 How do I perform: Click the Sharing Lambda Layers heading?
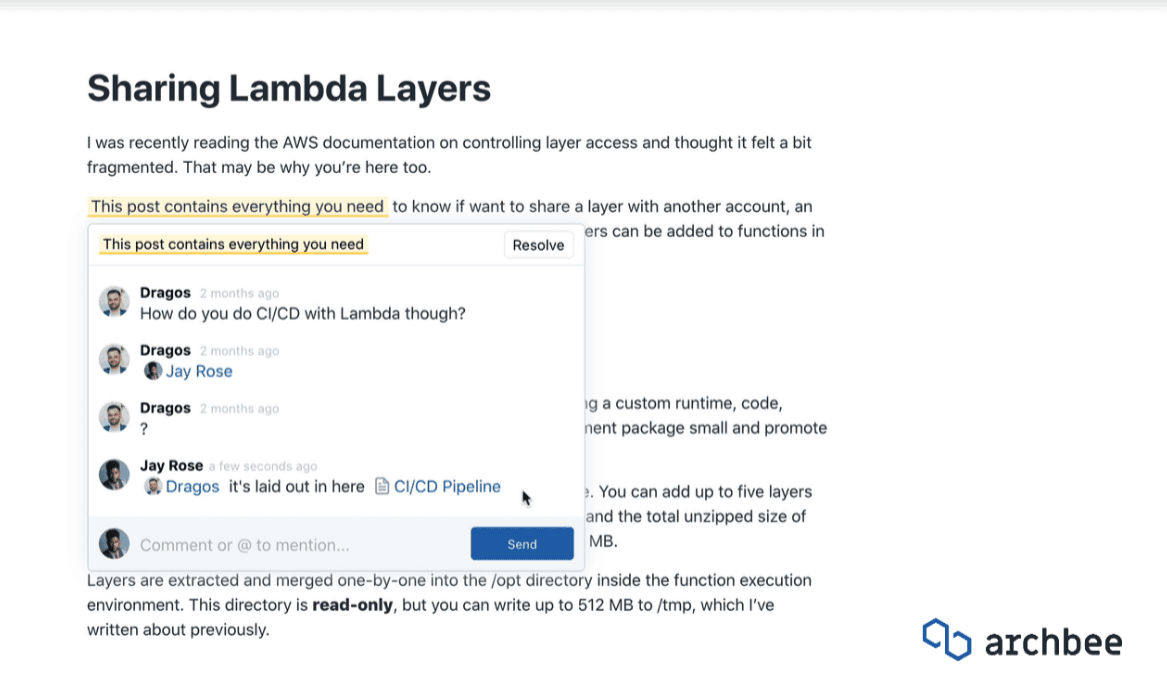tap(289, 89)
